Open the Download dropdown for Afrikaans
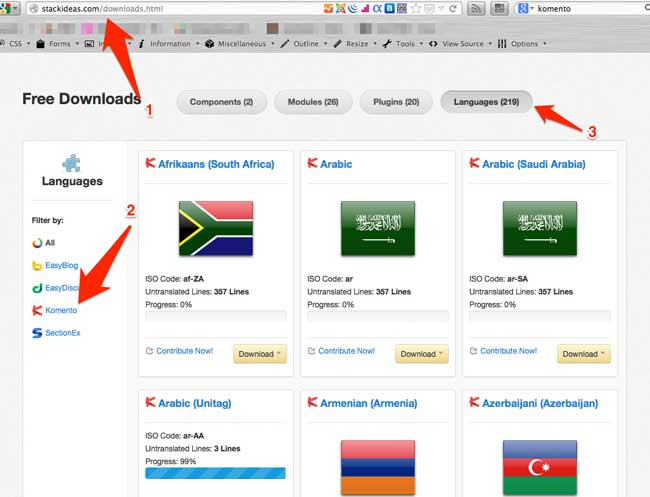Image resolution: width=650 pixels, height=497 pixels. click(x=260, y=354)
